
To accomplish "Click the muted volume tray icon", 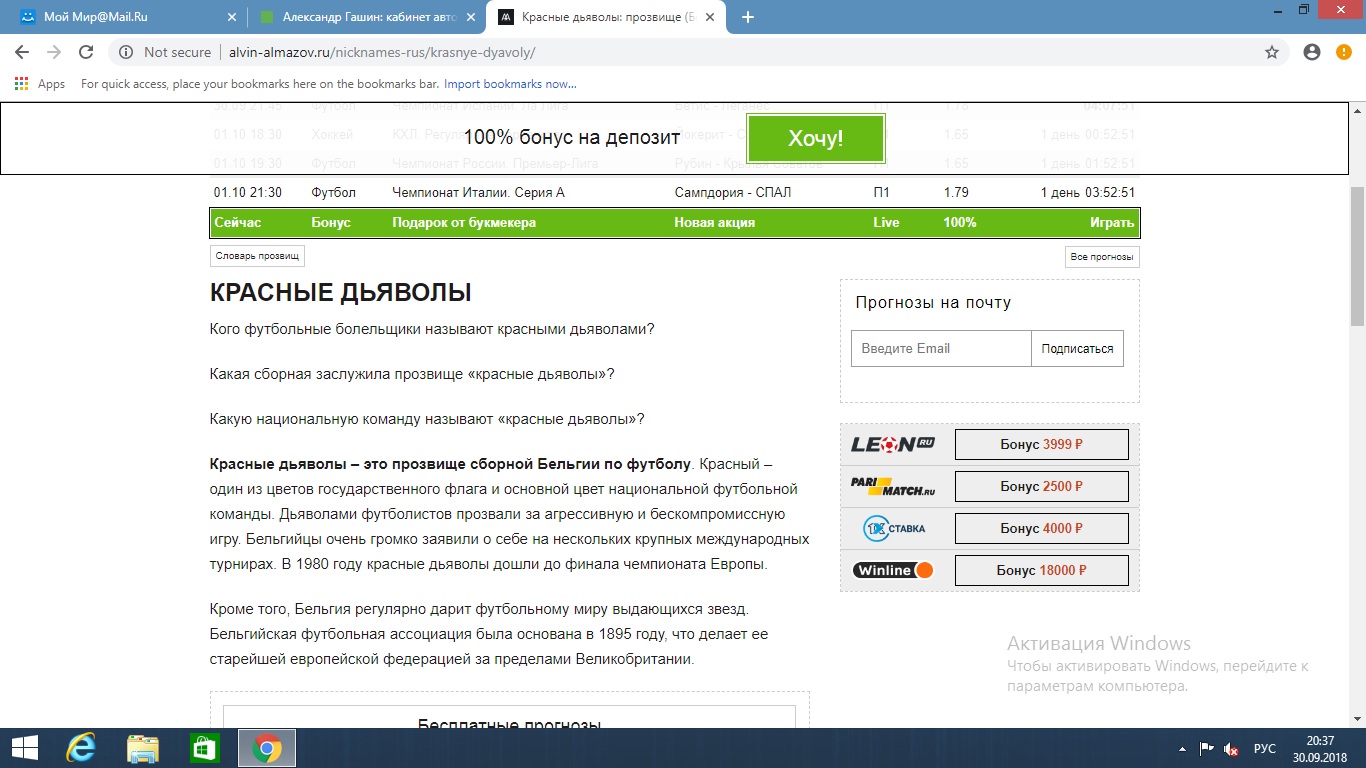I will (1232, 748).
